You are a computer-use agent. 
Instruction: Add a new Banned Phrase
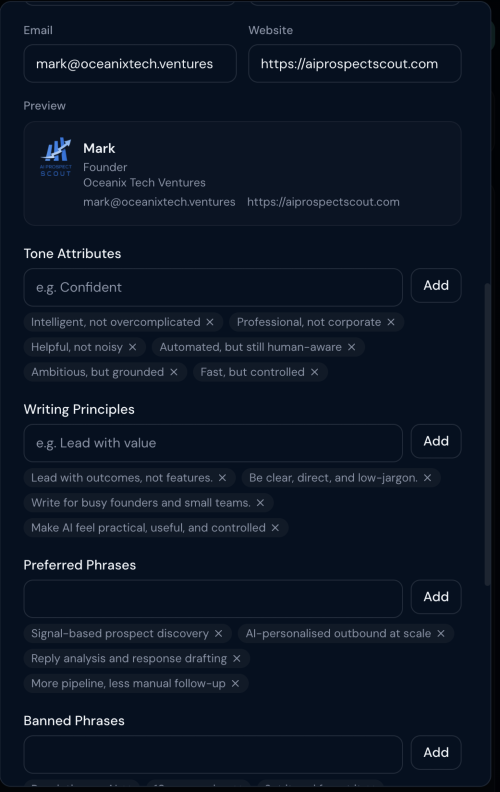tap(436, 753)
